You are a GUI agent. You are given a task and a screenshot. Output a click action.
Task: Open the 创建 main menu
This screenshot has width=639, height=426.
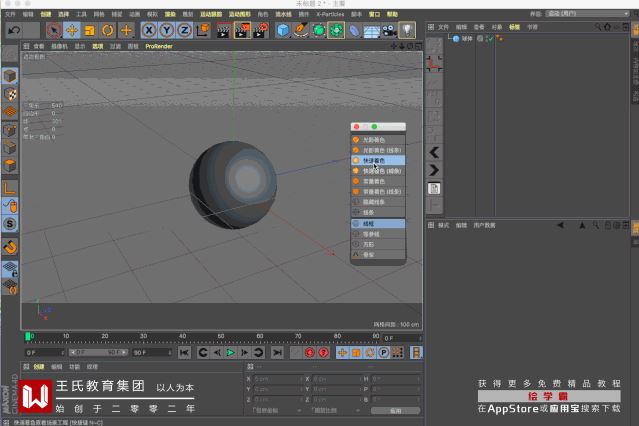click(46, 14)
